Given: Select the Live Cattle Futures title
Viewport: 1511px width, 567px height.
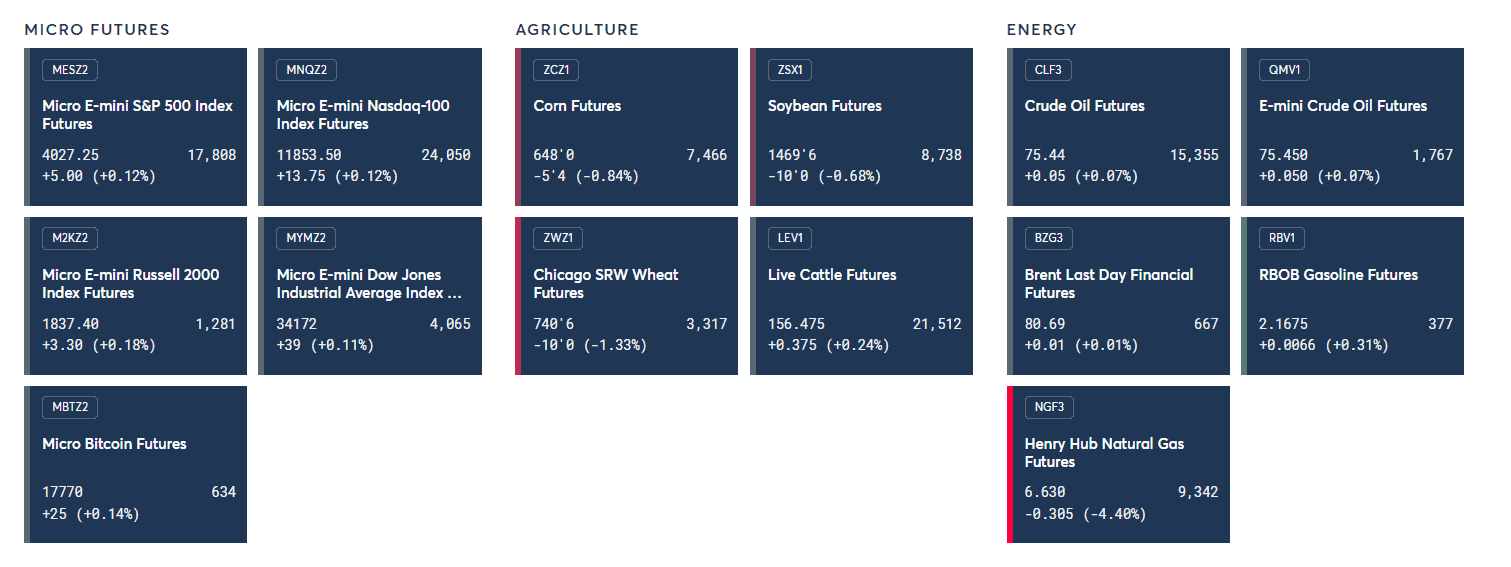Looking at the screenshot, I should click(832, 275).
